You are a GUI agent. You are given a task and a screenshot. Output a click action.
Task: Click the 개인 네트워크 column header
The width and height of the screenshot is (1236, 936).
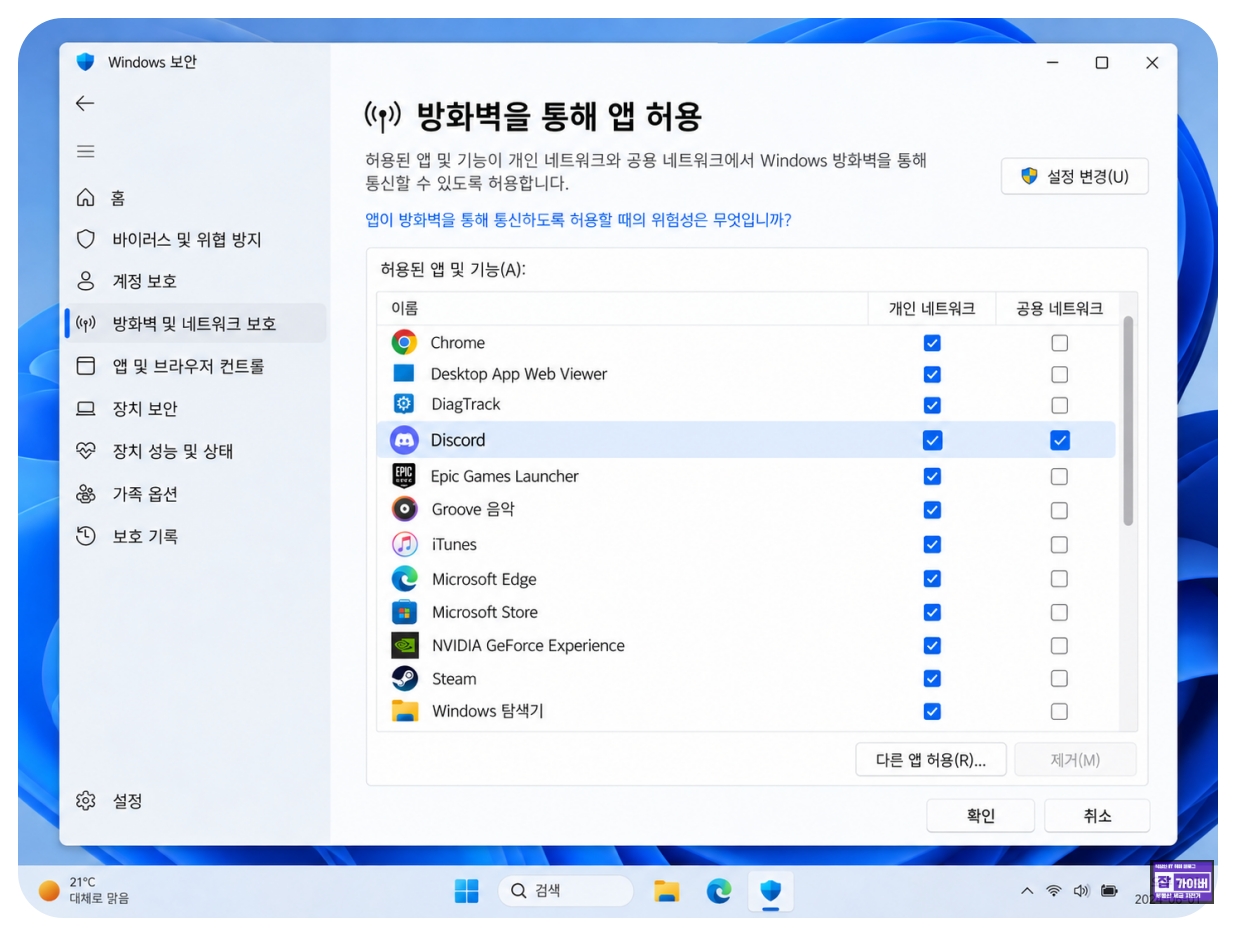coord(932,308)
